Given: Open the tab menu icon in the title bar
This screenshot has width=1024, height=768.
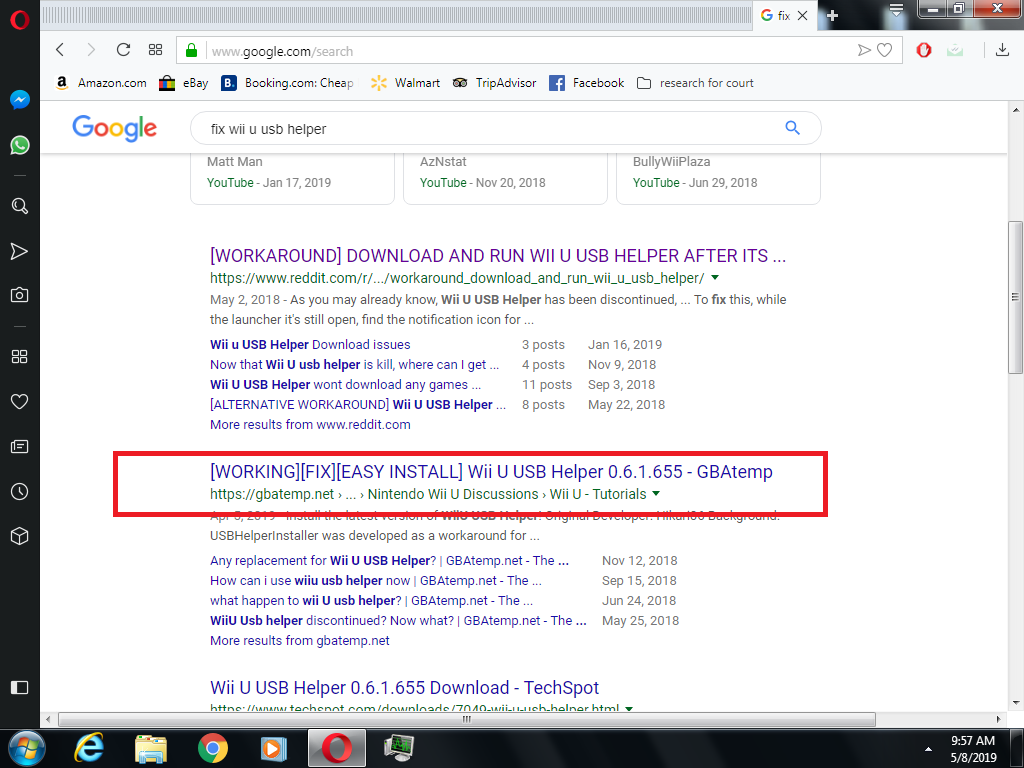Looking at the screenshot, I should coord(896,9).
